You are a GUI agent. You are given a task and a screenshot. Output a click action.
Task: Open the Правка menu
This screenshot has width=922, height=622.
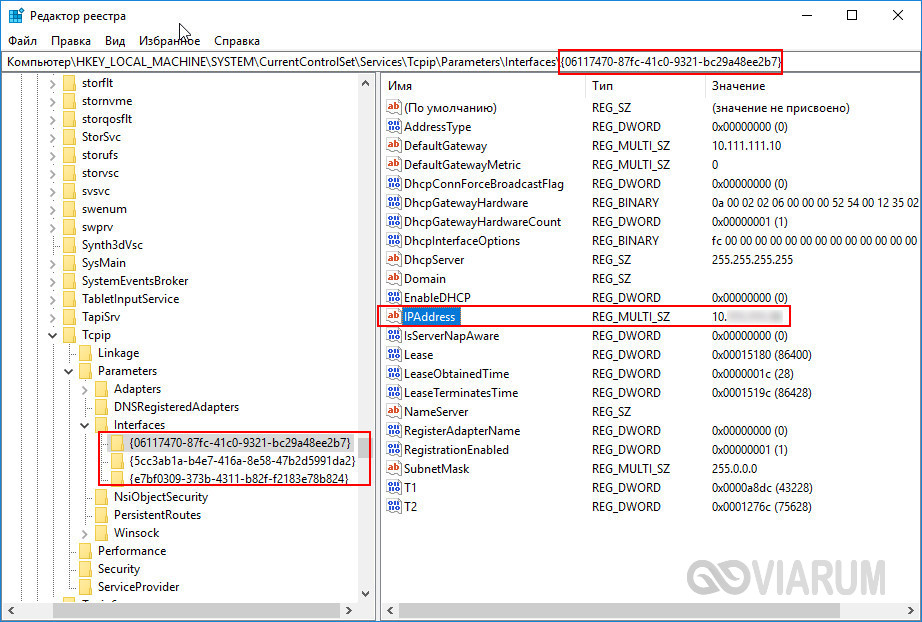[x=71, y=41]
